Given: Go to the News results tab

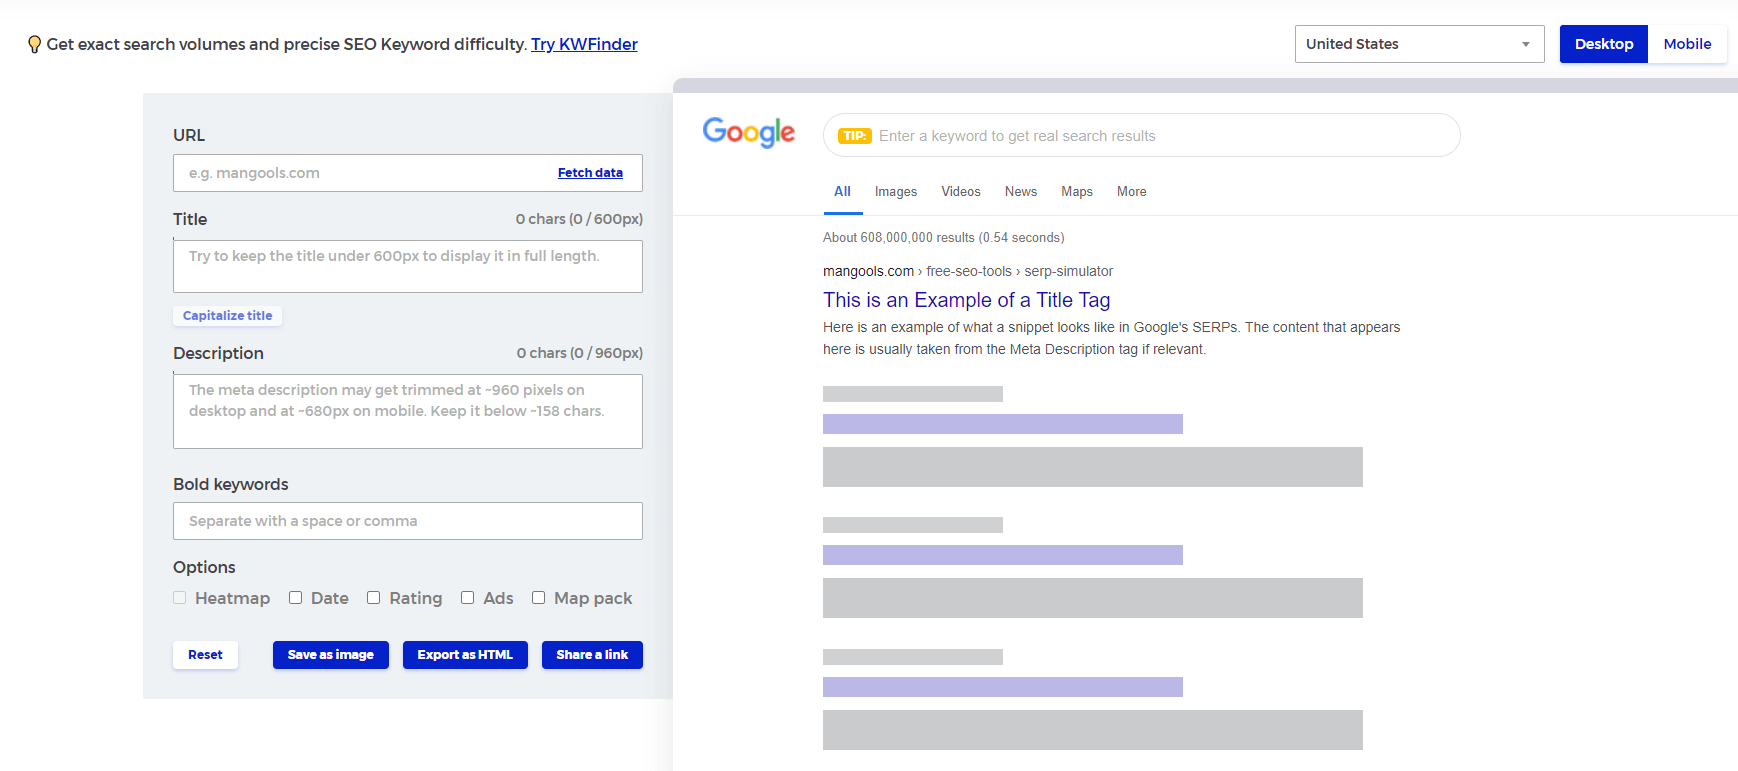Looking at the screenshot, I should click(x=1021, y=192).
